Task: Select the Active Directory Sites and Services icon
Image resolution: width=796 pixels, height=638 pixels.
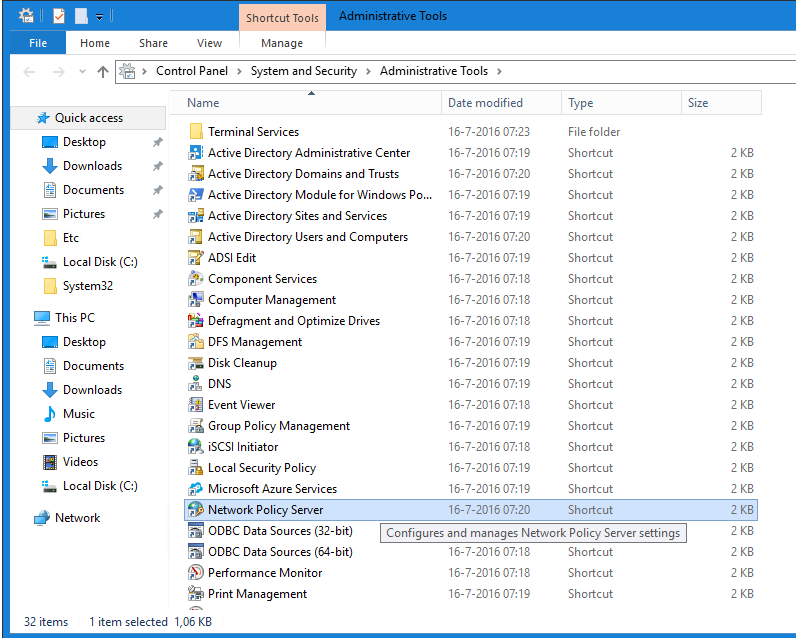Action: 196,216
